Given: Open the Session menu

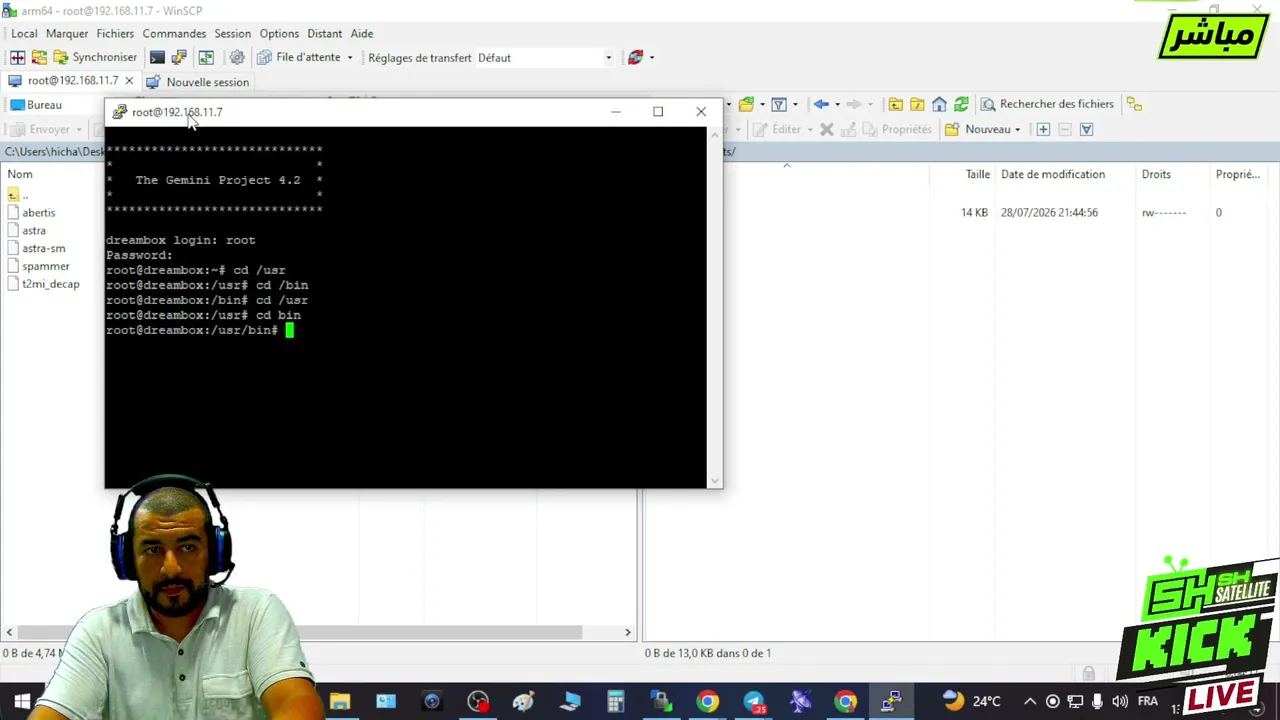Looking at the screenshot, I should 233,34.
